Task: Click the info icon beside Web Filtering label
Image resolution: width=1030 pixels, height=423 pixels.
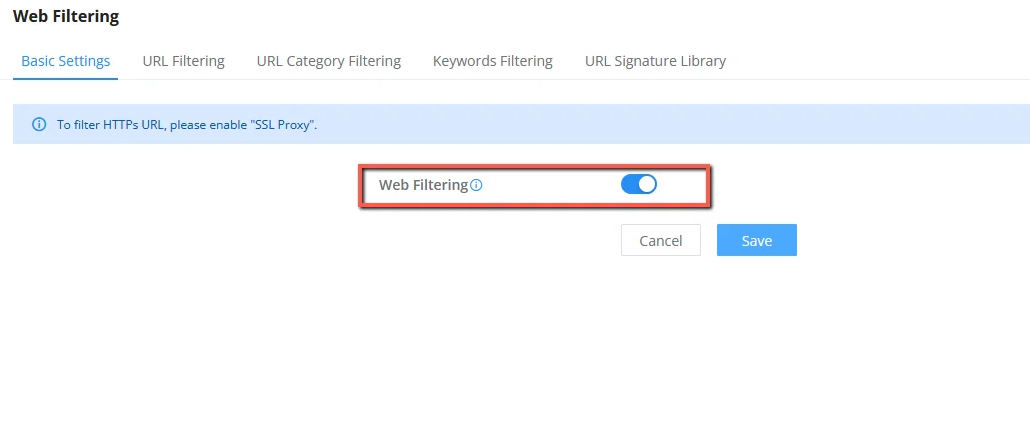Action: click(477, 185)
